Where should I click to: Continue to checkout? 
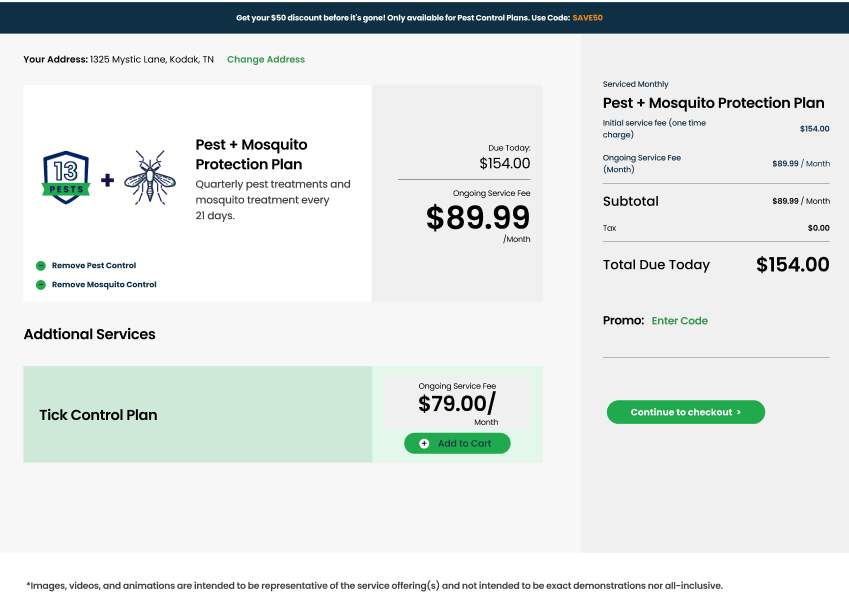click(685, 412)
